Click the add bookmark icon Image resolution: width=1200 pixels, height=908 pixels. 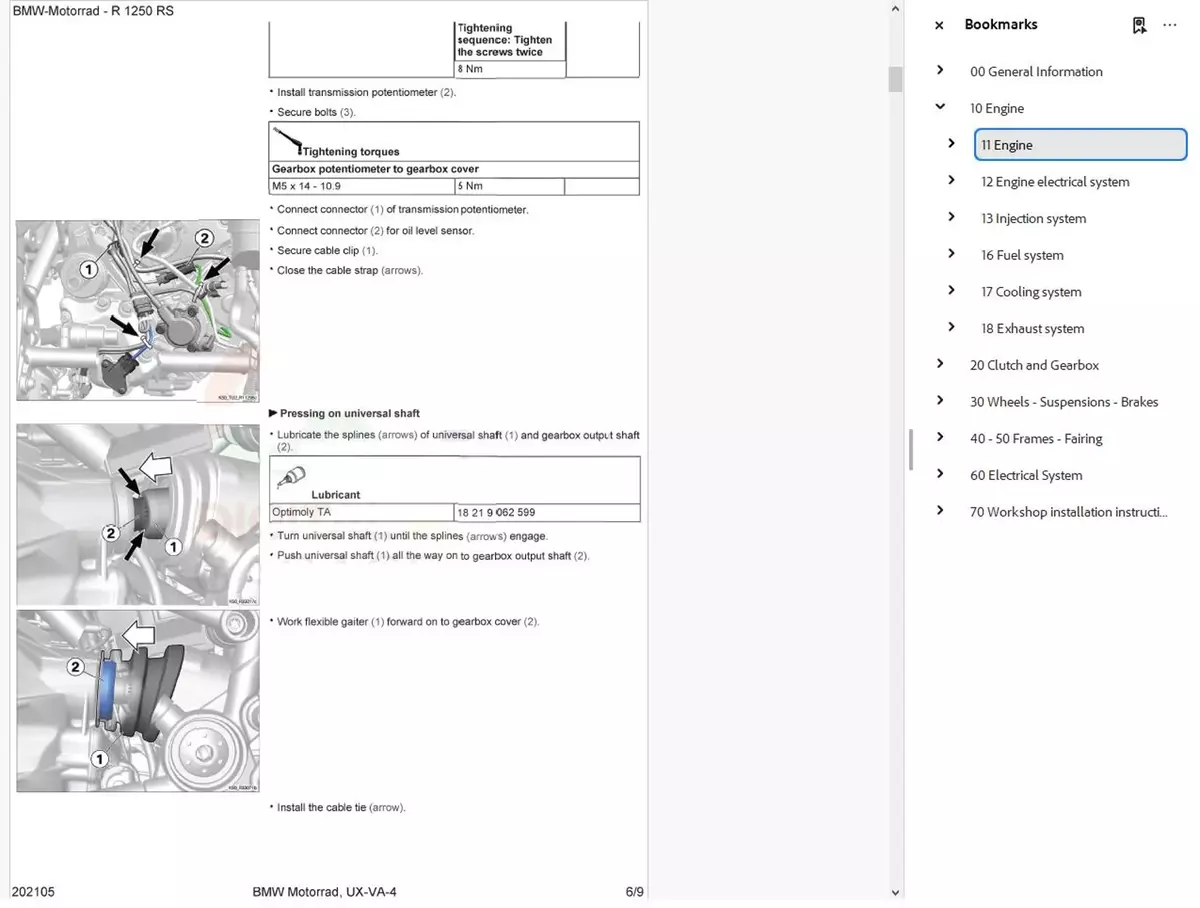click(x=1139, y=26)
